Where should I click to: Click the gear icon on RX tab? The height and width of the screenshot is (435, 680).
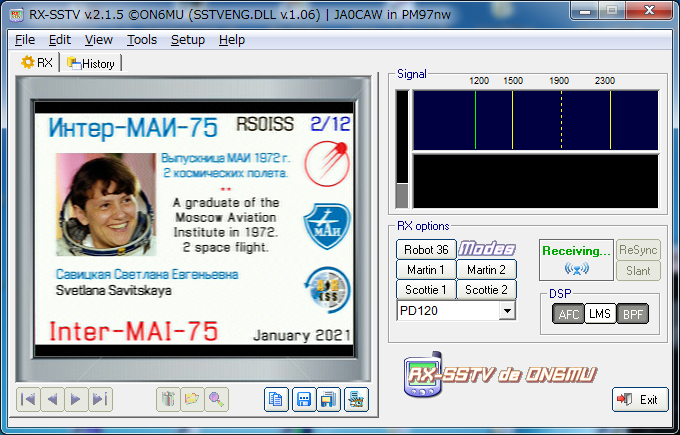(x=27, y=62)
